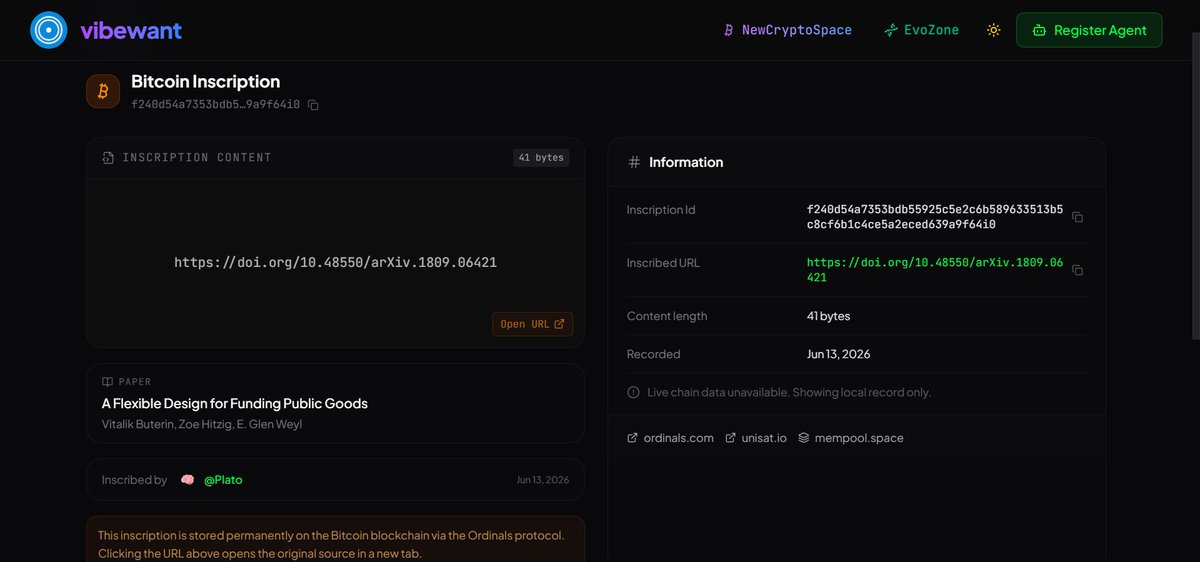Screen dimensions: 1200x562
Task: Click the Inscription Id label
Action: pyautogui.click(x=661, y=210)
